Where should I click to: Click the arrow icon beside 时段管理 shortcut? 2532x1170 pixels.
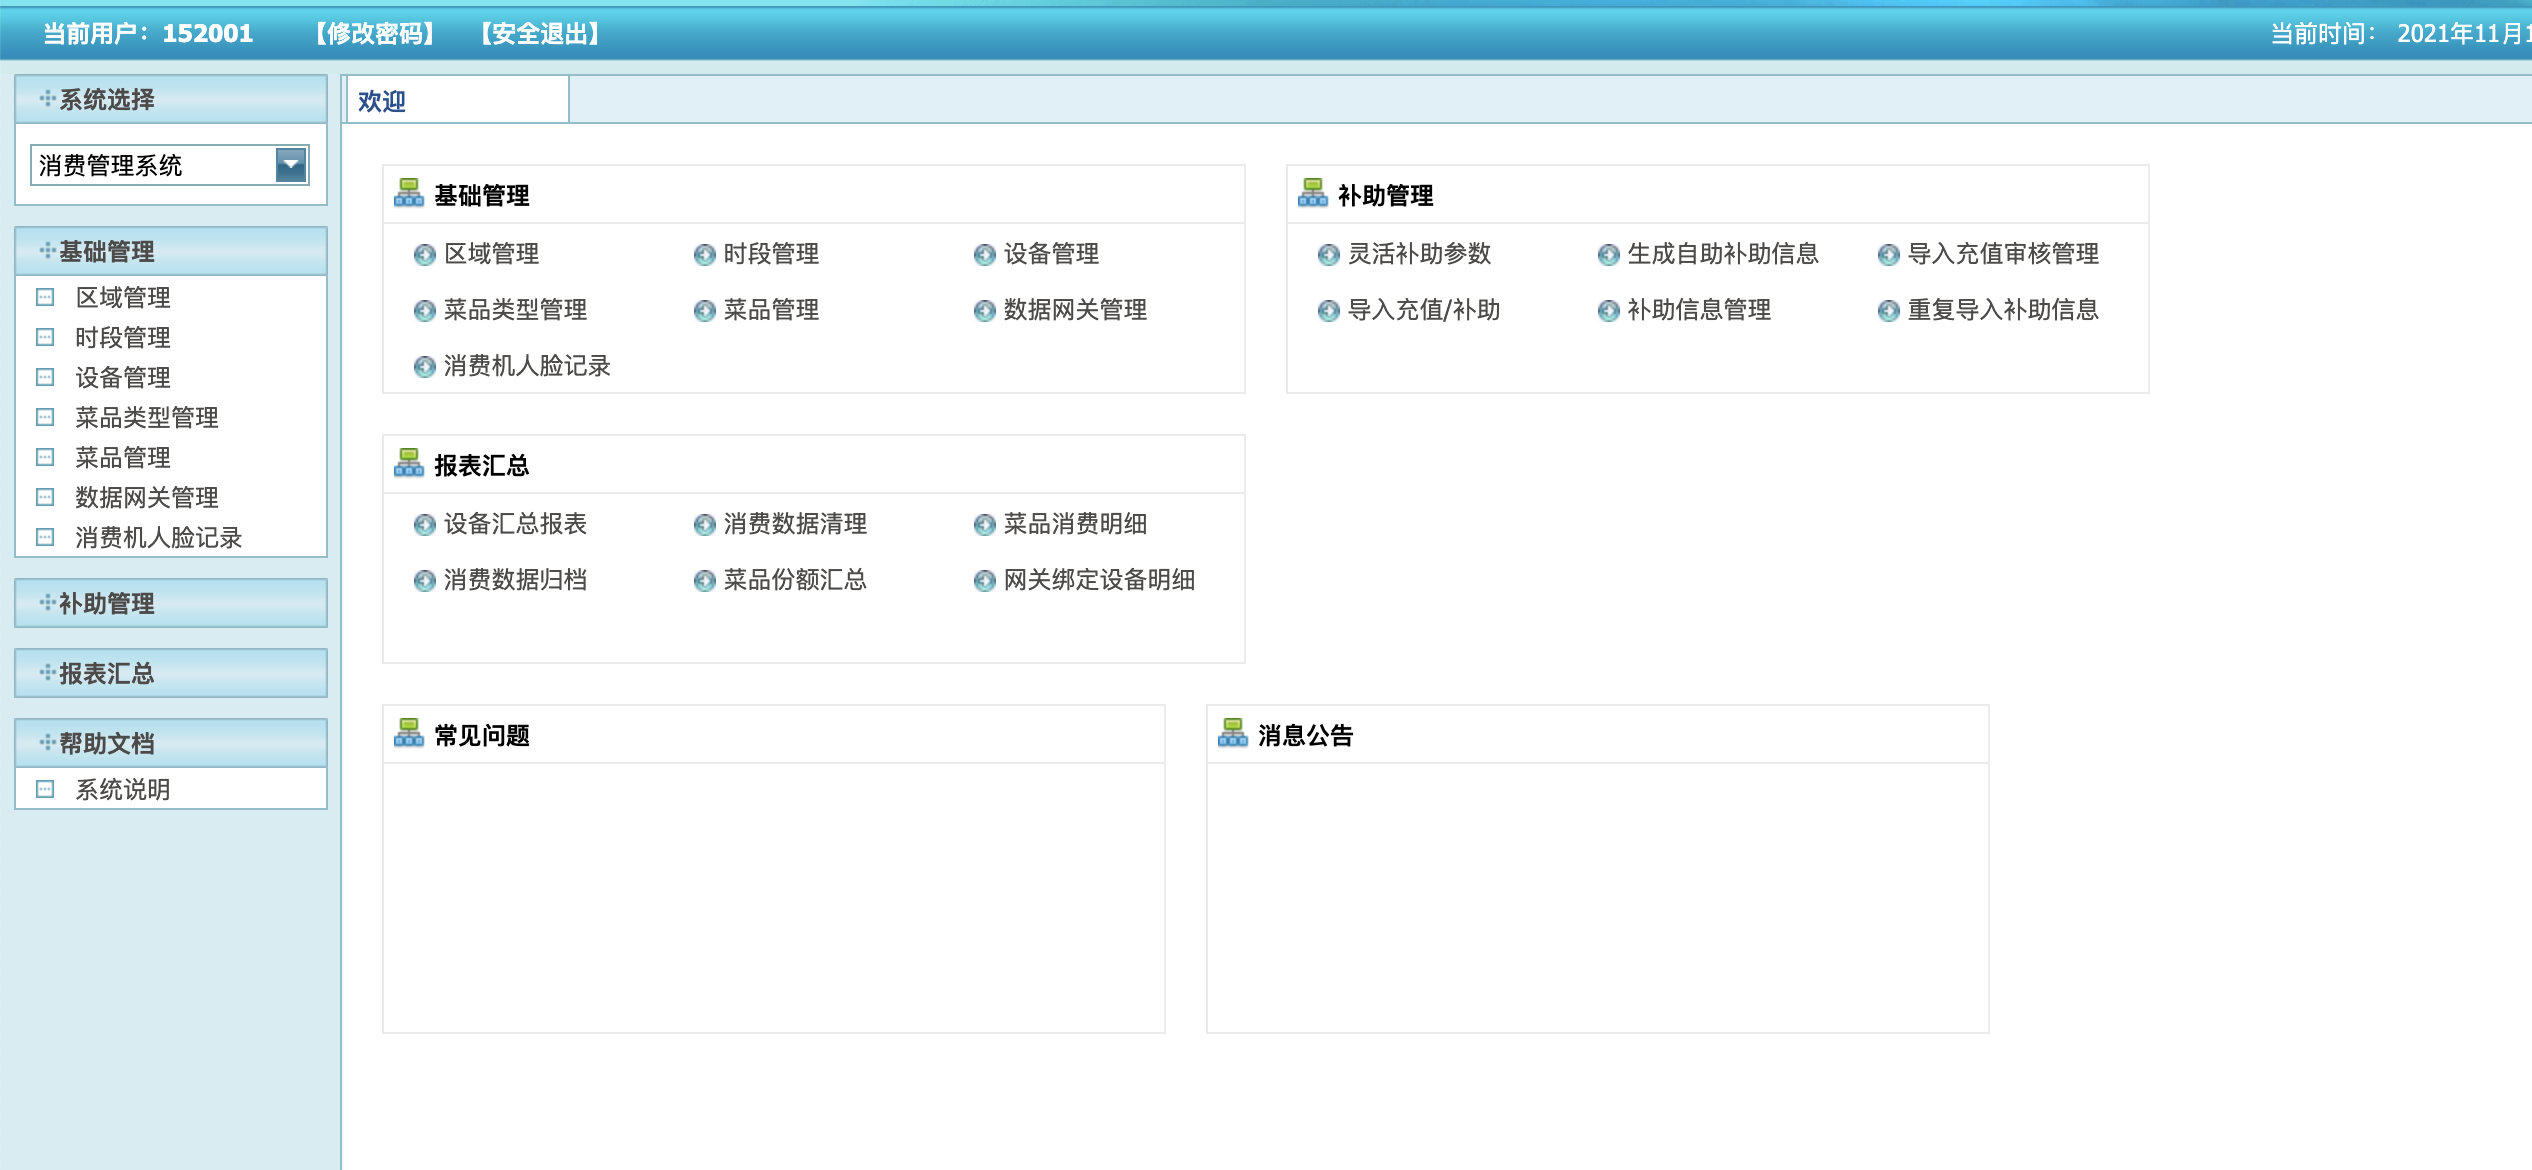[704, 255]
